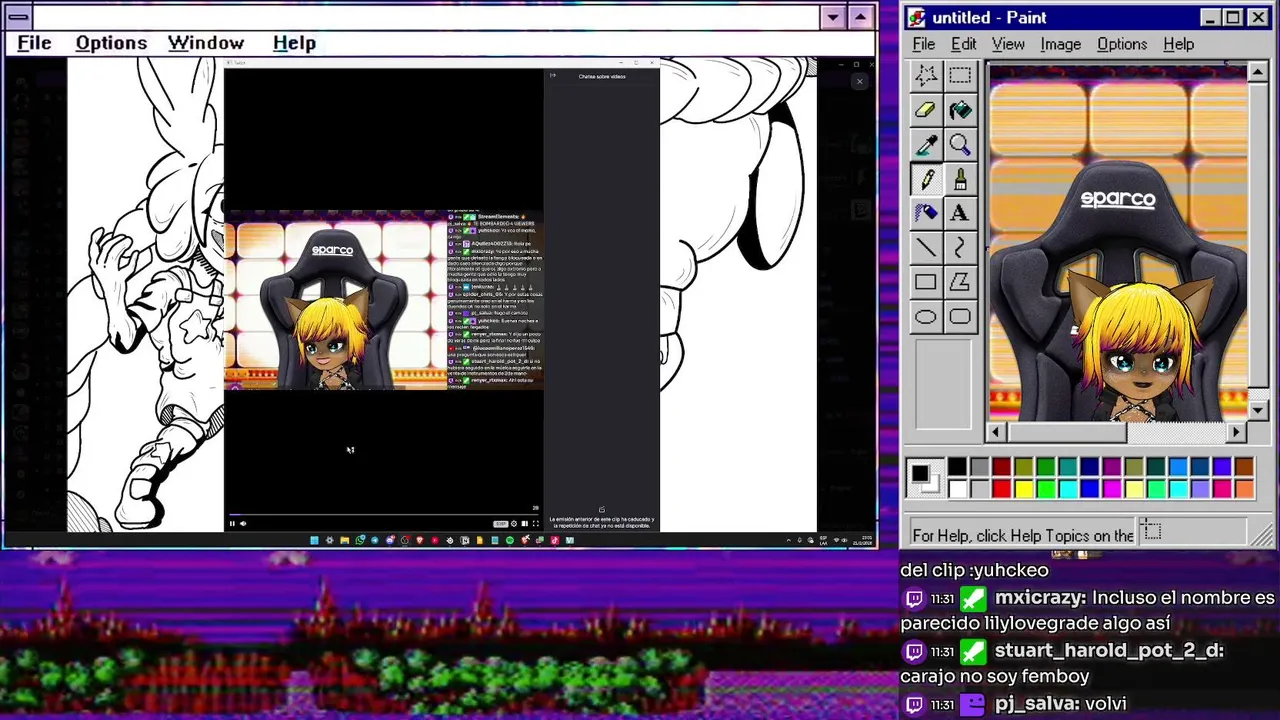
Task: Pause the playing video clip
Action: coord(232,523)
